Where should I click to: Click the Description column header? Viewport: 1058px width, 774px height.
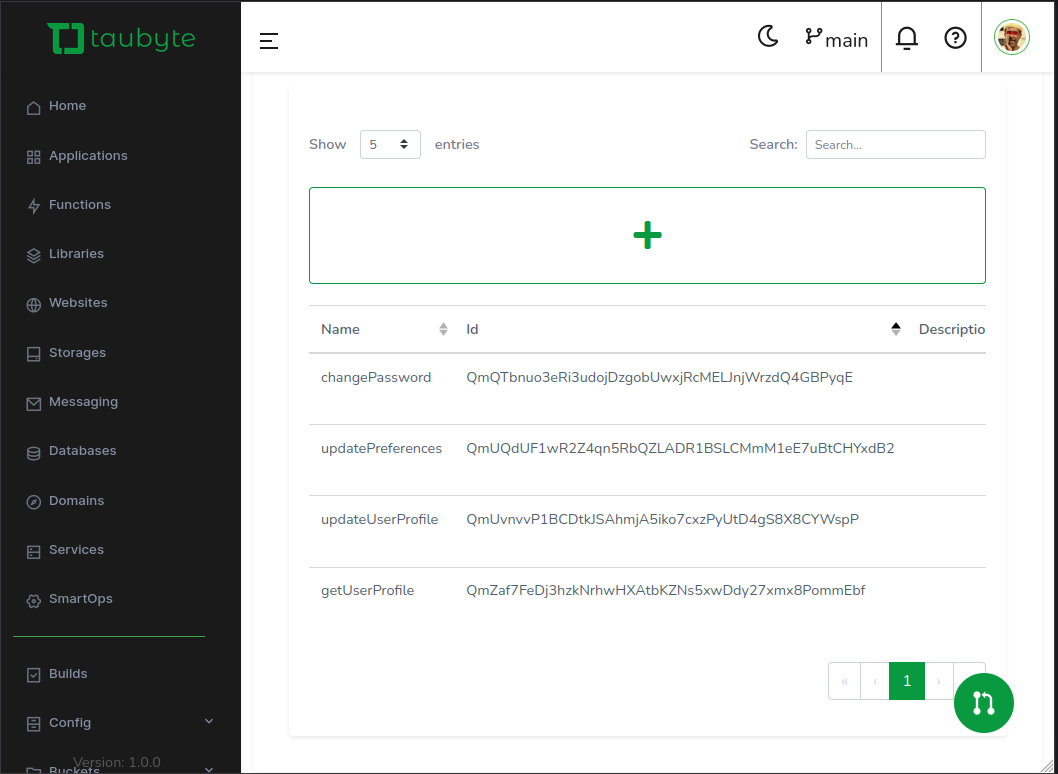coord(951,329)
